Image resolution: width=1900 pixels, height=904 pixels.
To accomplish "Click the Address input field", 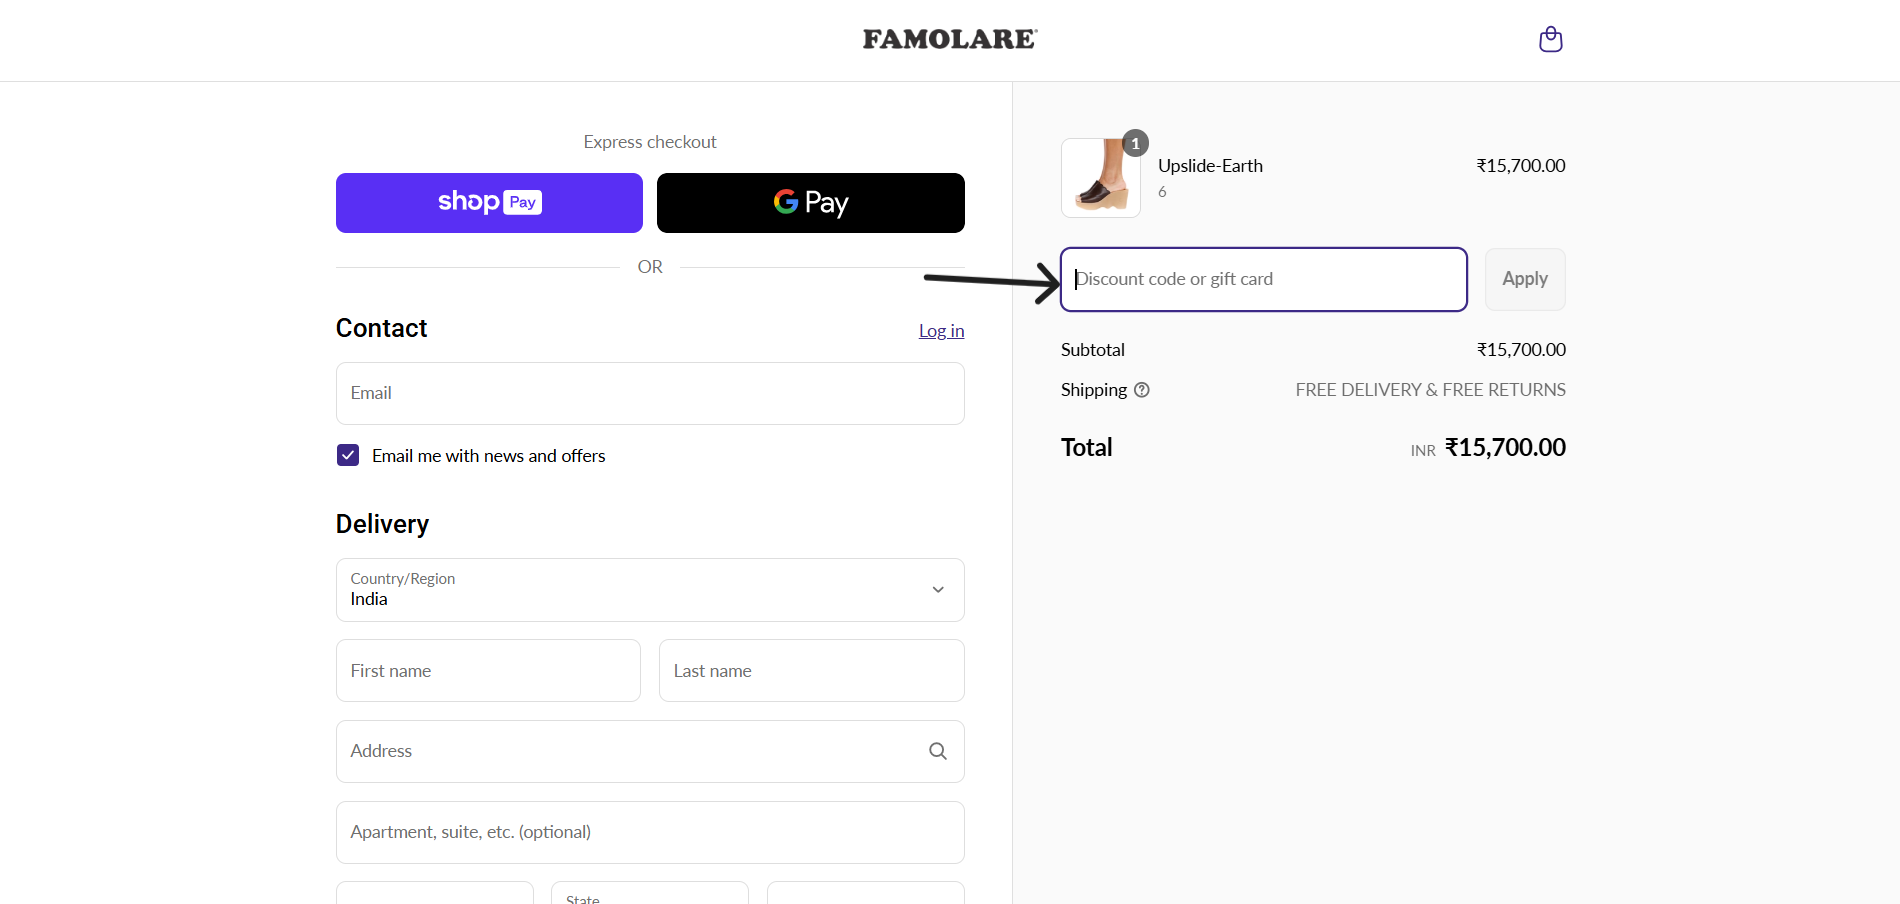I will [x=630, y=751].
